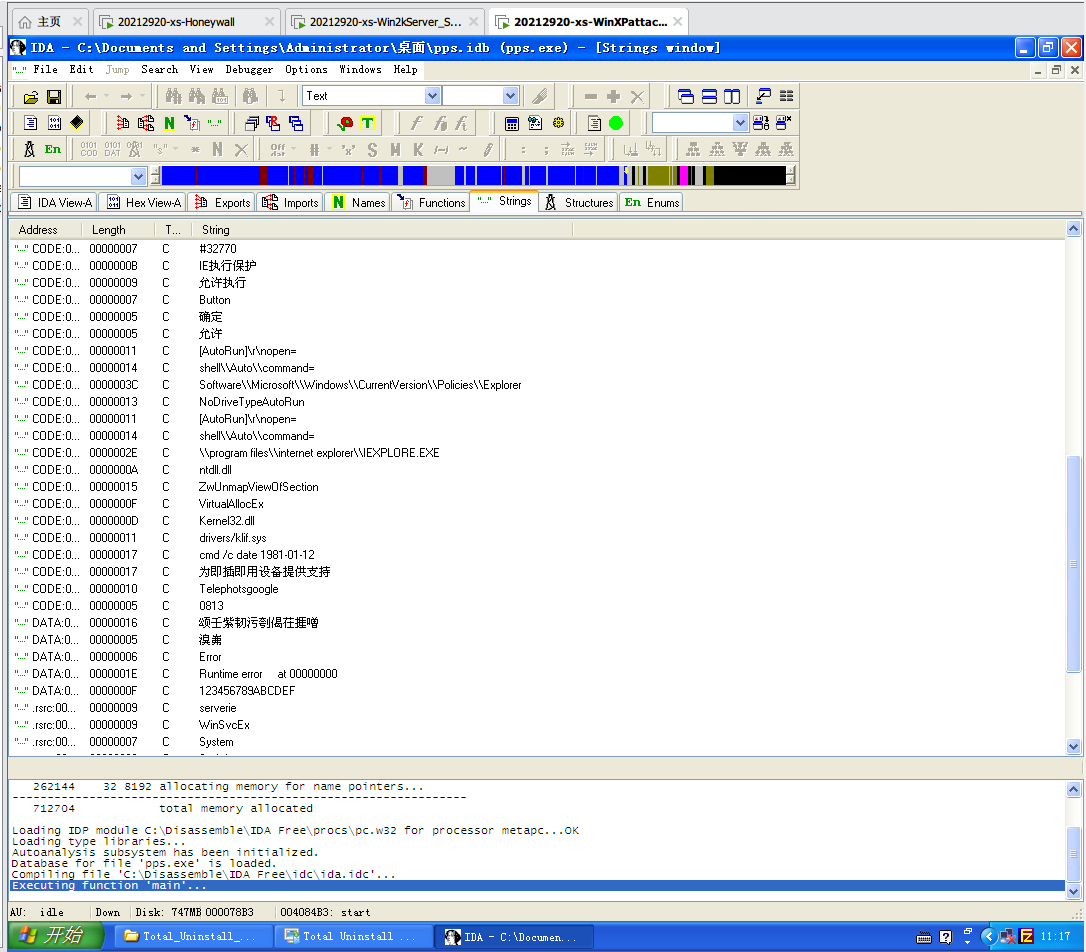Open the Options menu

[306, 69]
